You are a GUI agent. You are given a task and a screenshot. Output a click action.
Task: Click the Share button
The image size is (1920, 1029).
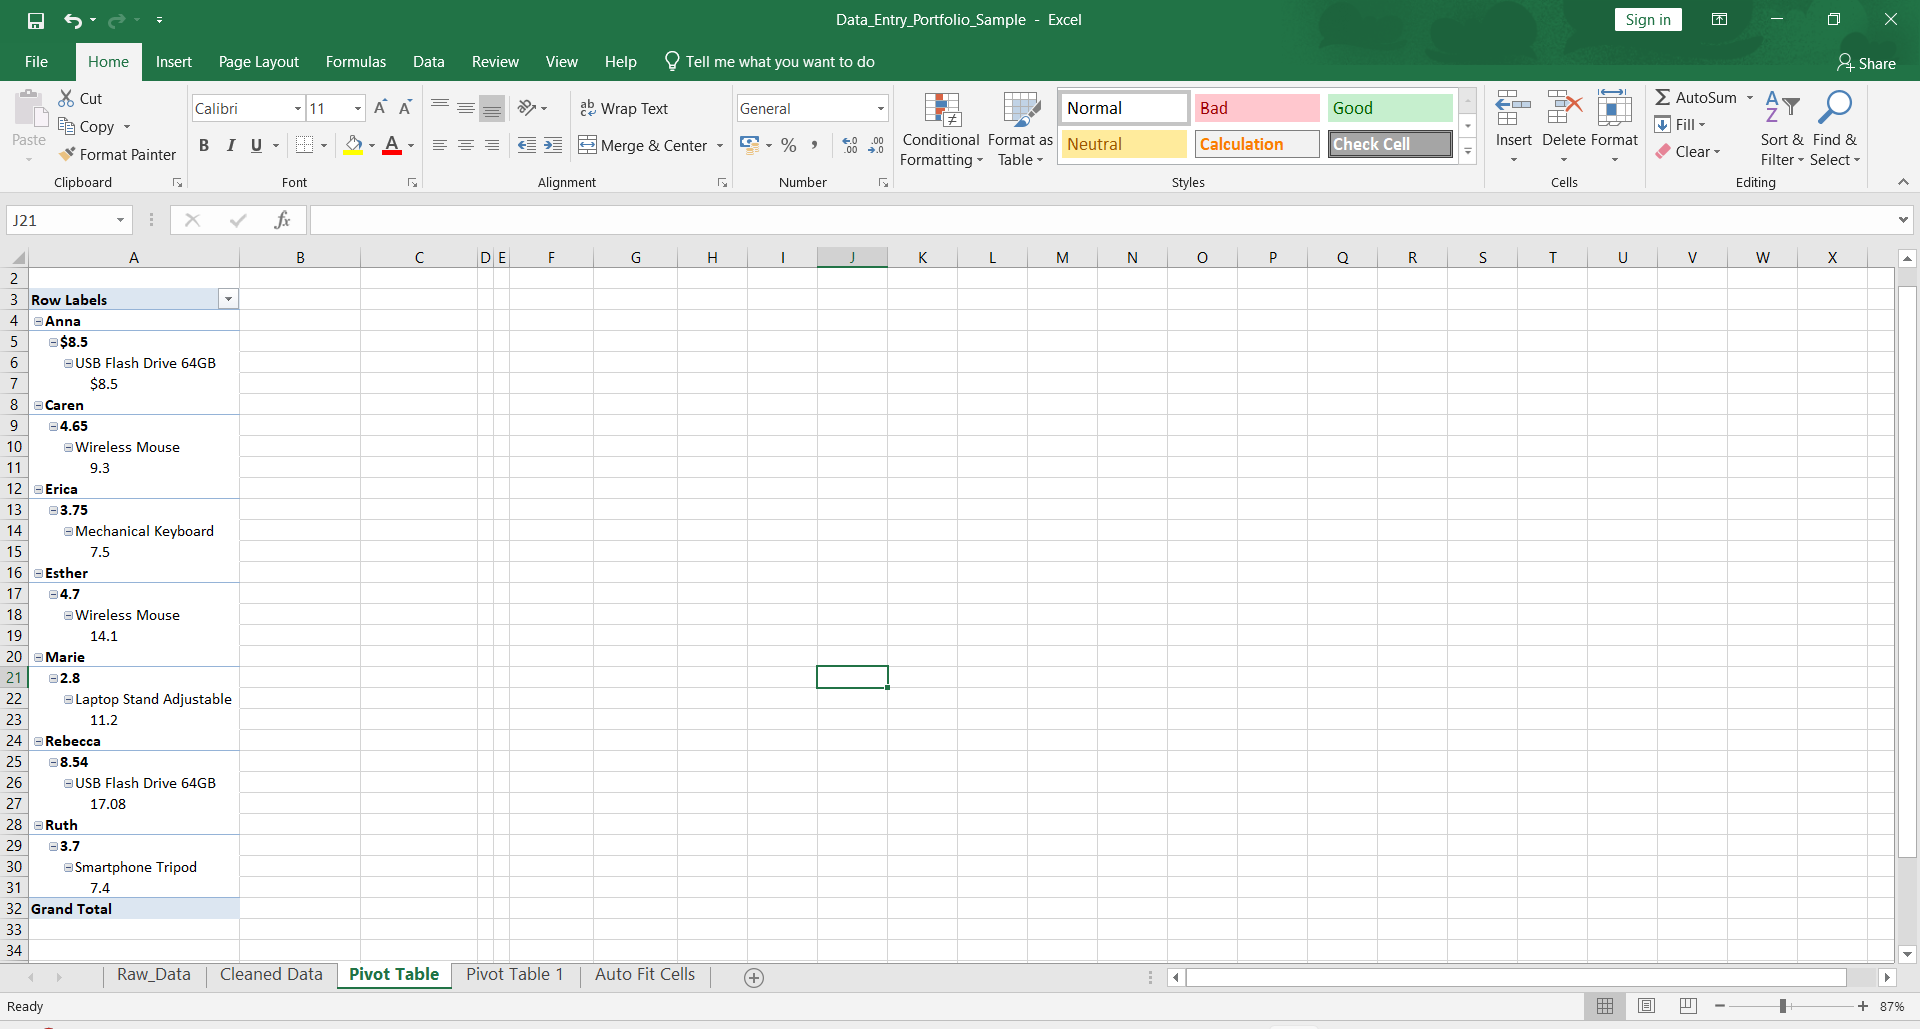(1866, 63)
